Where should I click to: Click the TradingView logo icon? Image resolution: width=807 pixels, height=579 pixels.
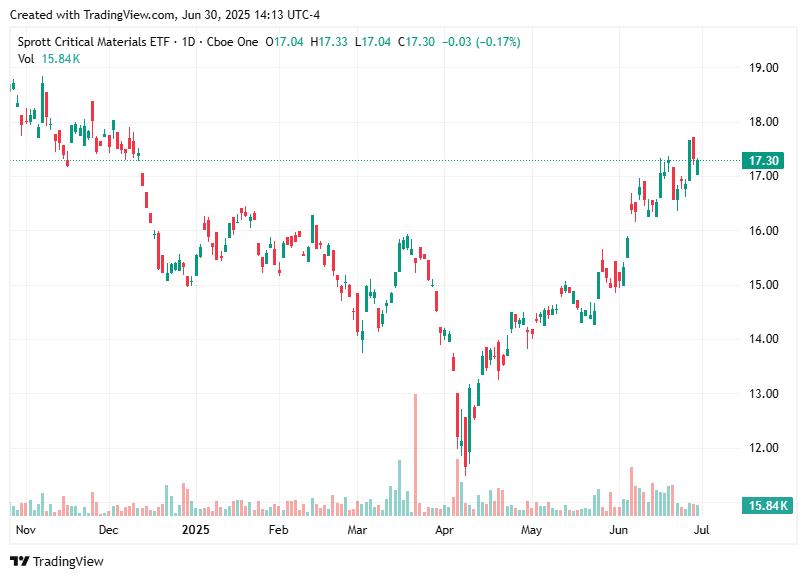(20, 561)
